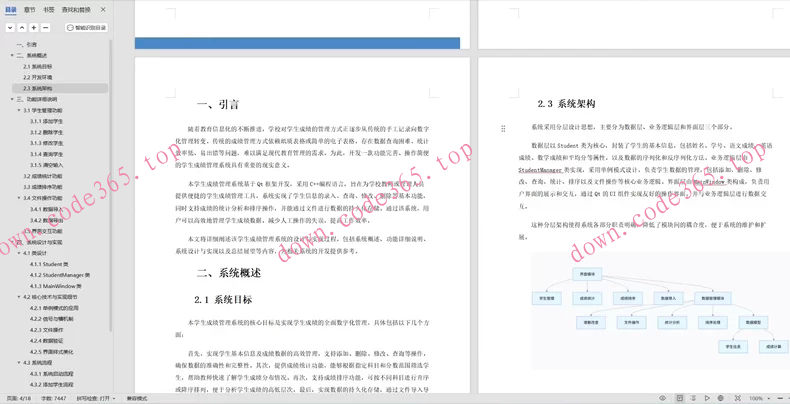
Task: Collapse the 3.1 学生管理功能 tree node
Action: [19, 110]
